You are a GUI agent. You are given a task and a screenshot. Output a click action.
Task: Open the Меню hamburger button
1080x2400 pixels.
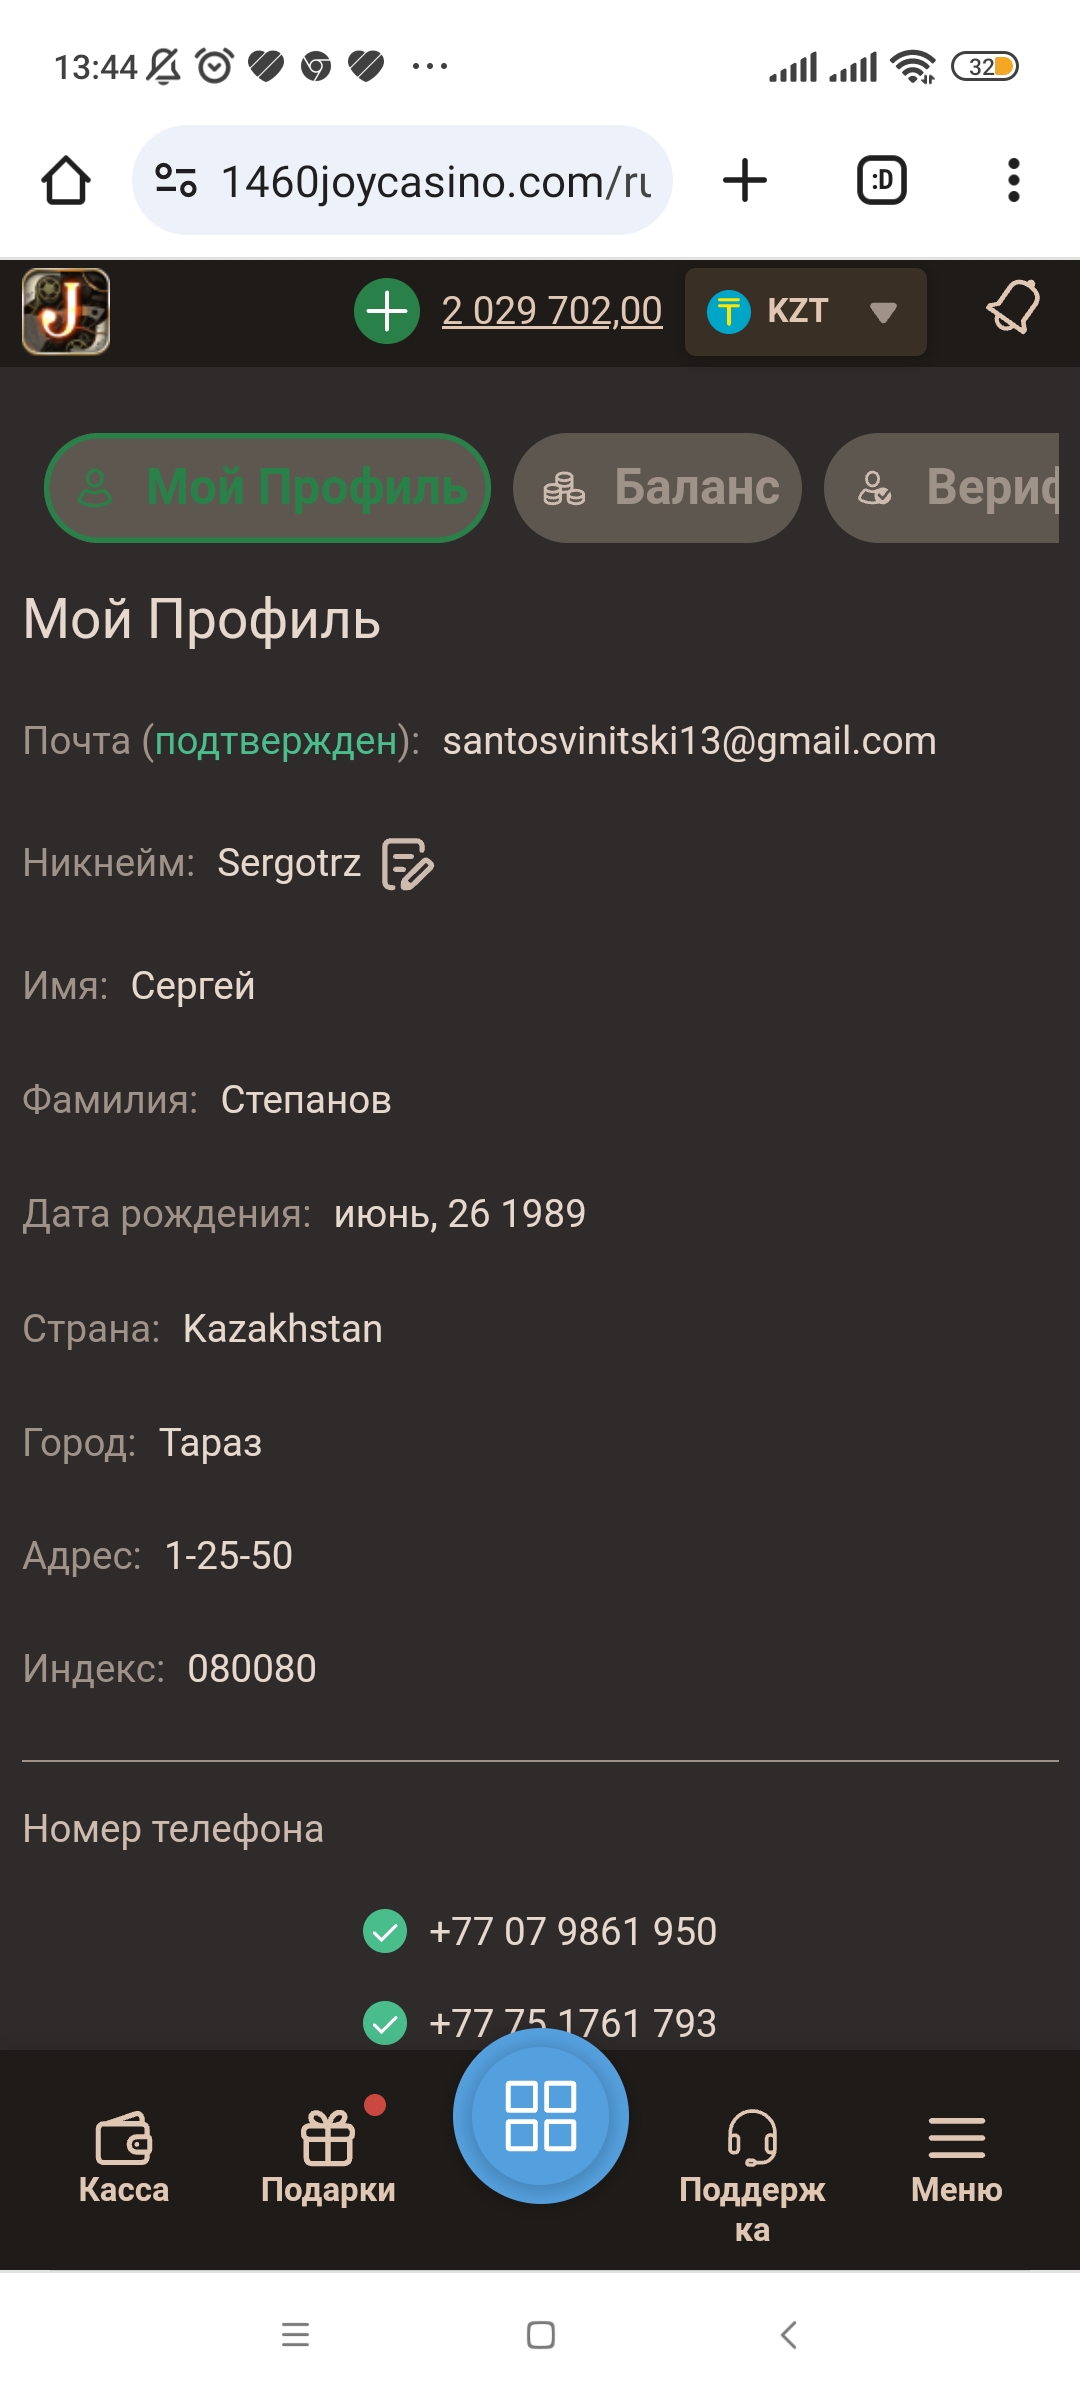tap(956, 2157)
